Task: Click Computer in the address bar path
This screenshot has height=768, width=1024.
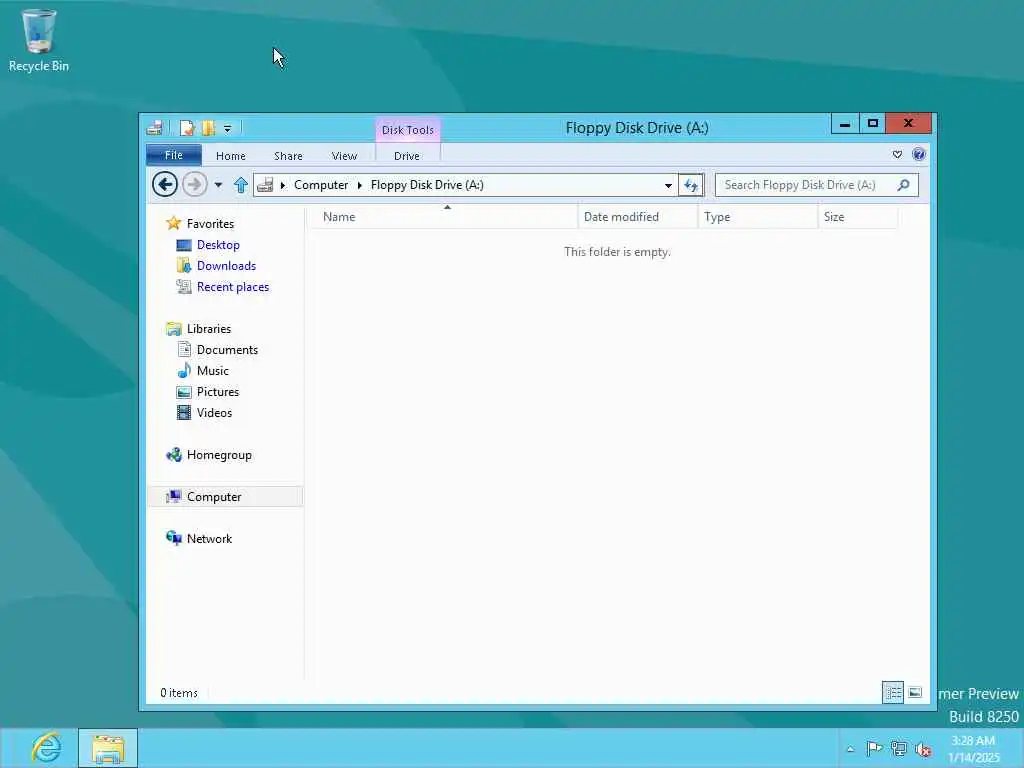Action: point(321,185)
